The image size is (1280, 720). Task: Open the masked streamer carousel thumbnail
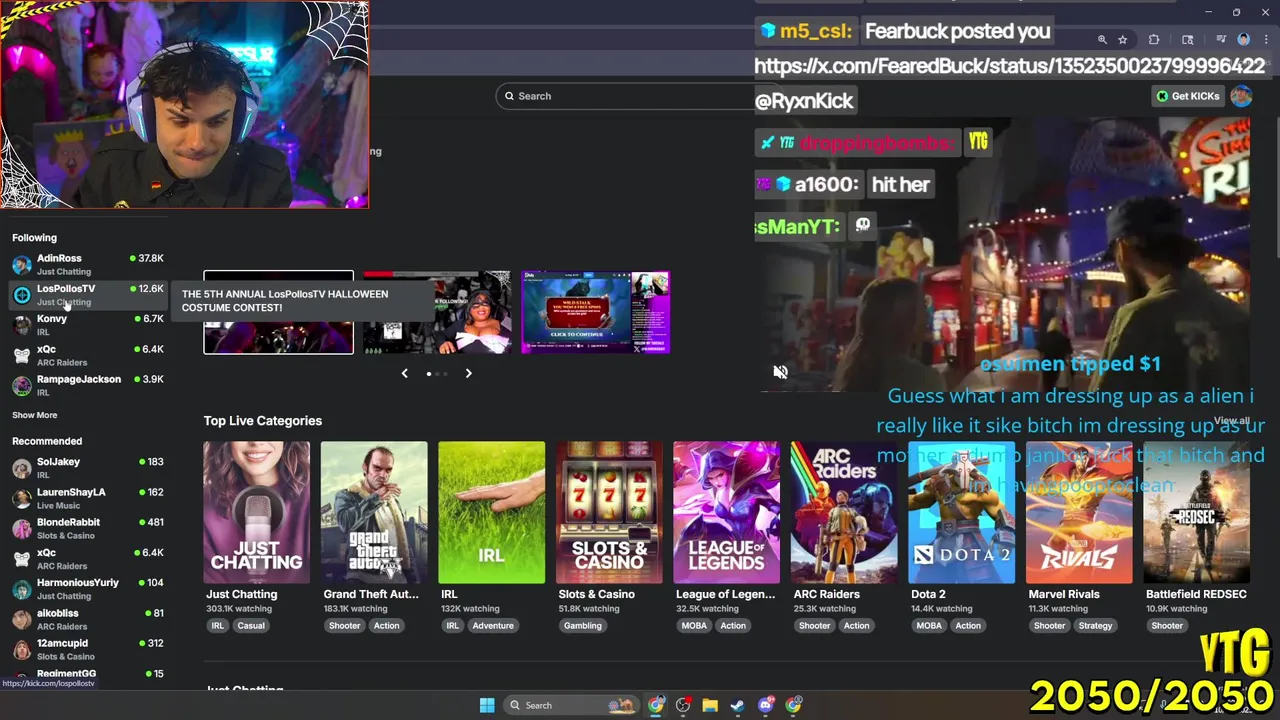436,312
